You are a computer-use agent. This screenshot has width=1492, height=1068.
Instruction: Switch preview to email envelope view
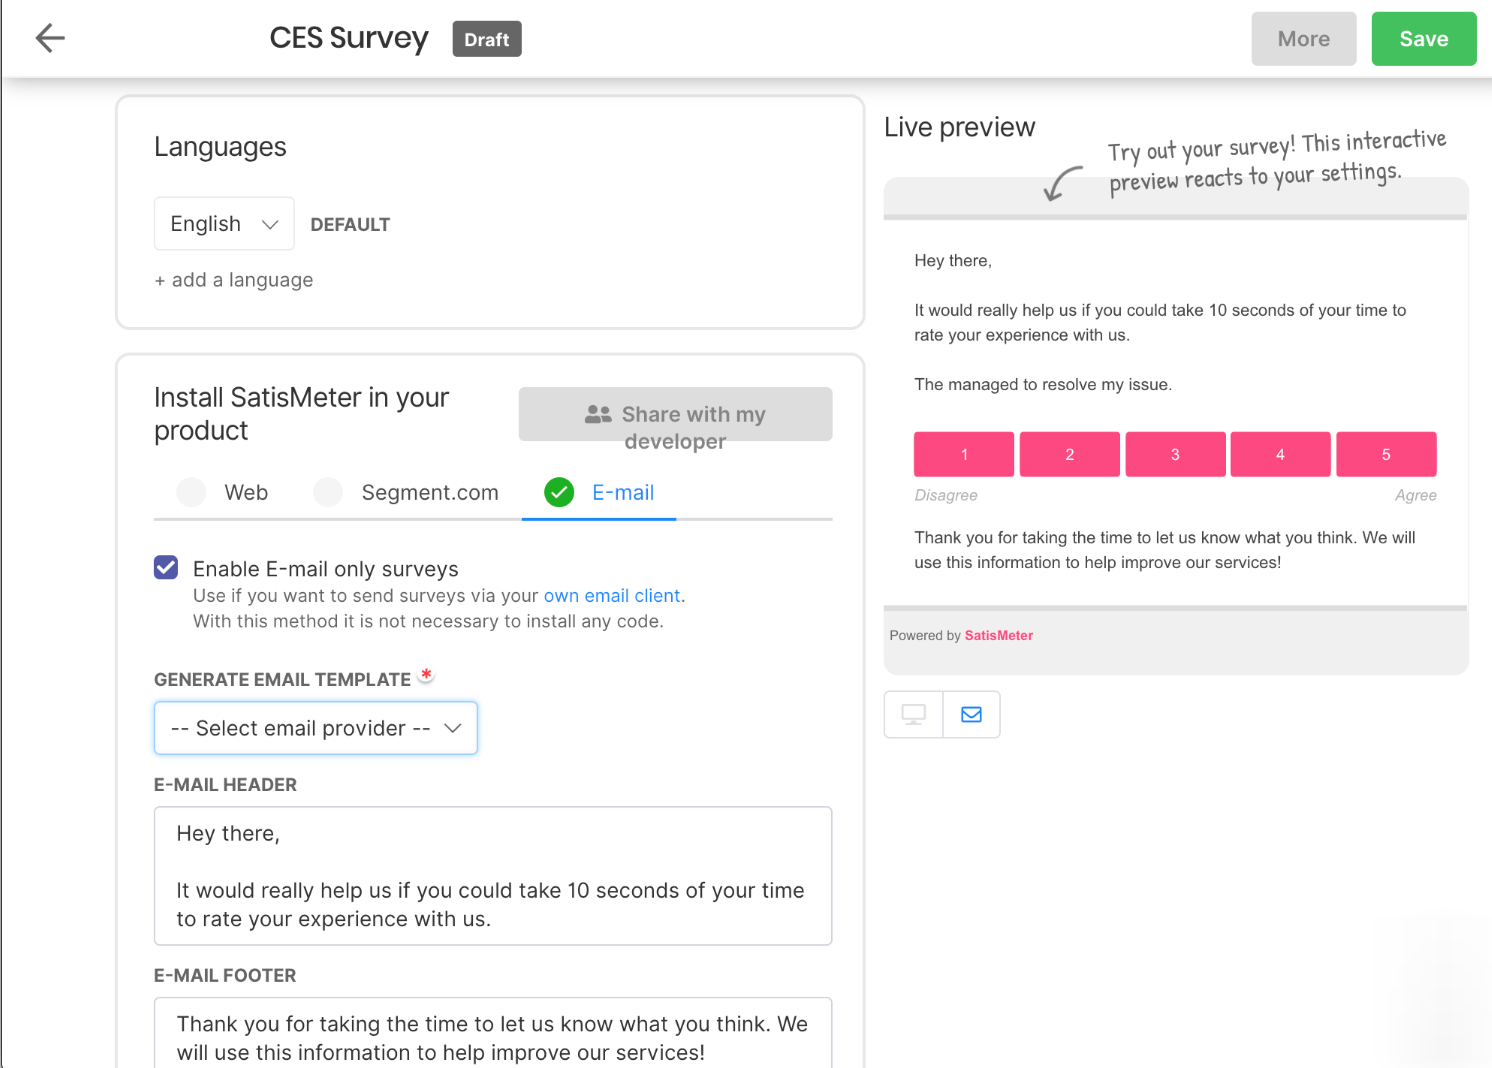(x=971, y=714)
